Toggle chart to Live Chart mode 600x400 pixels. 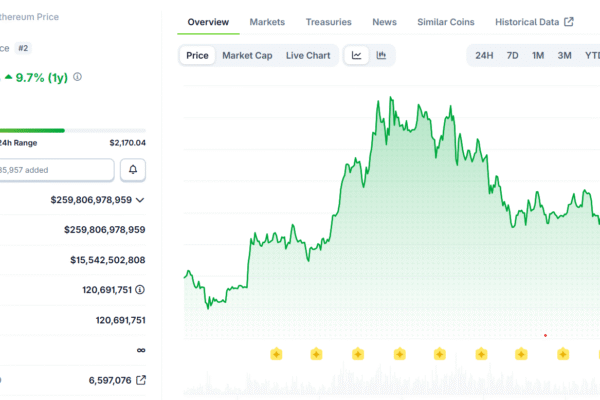click(x=308, y=55)
